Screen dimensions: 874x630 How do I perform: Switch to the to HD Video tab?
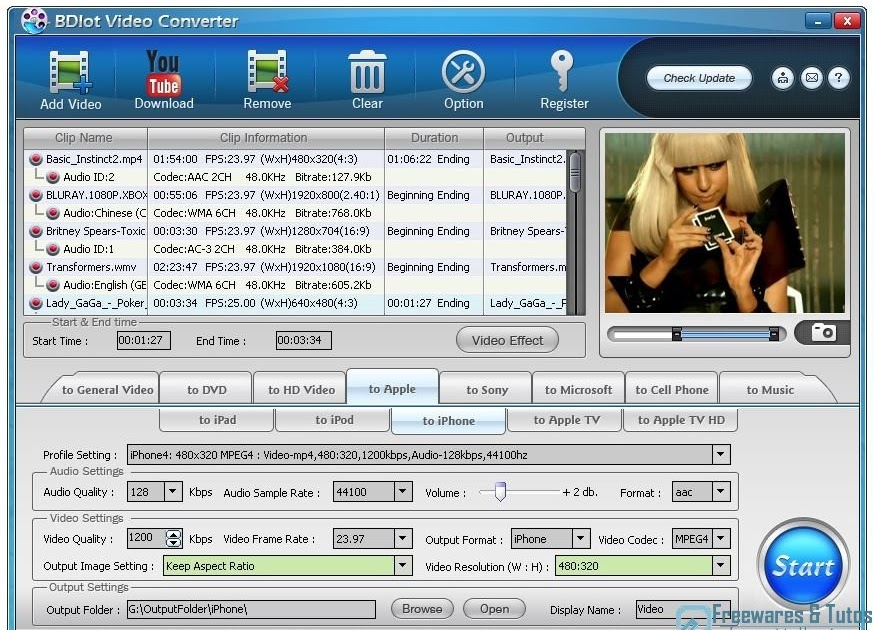[x=301, y=389]
